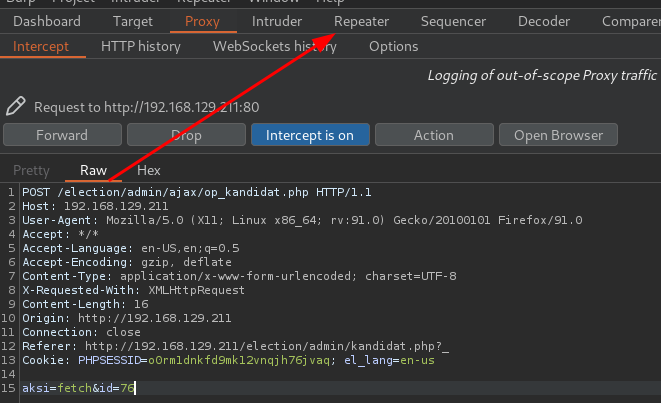Click the Connection: close line
Screen dimensions: 661x403
click(81, 332)
